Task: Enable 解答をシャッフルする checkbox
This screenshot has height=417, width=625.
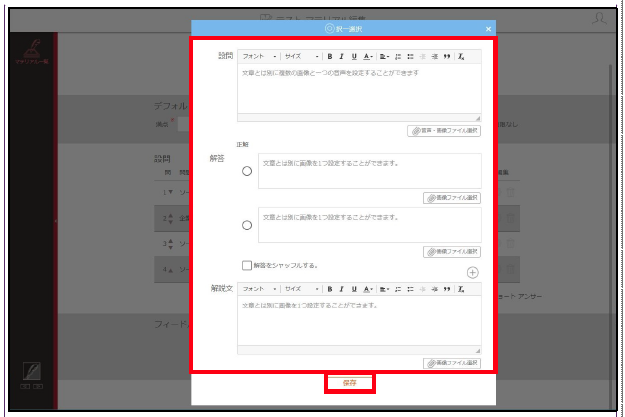Action: tap(247, 265)
